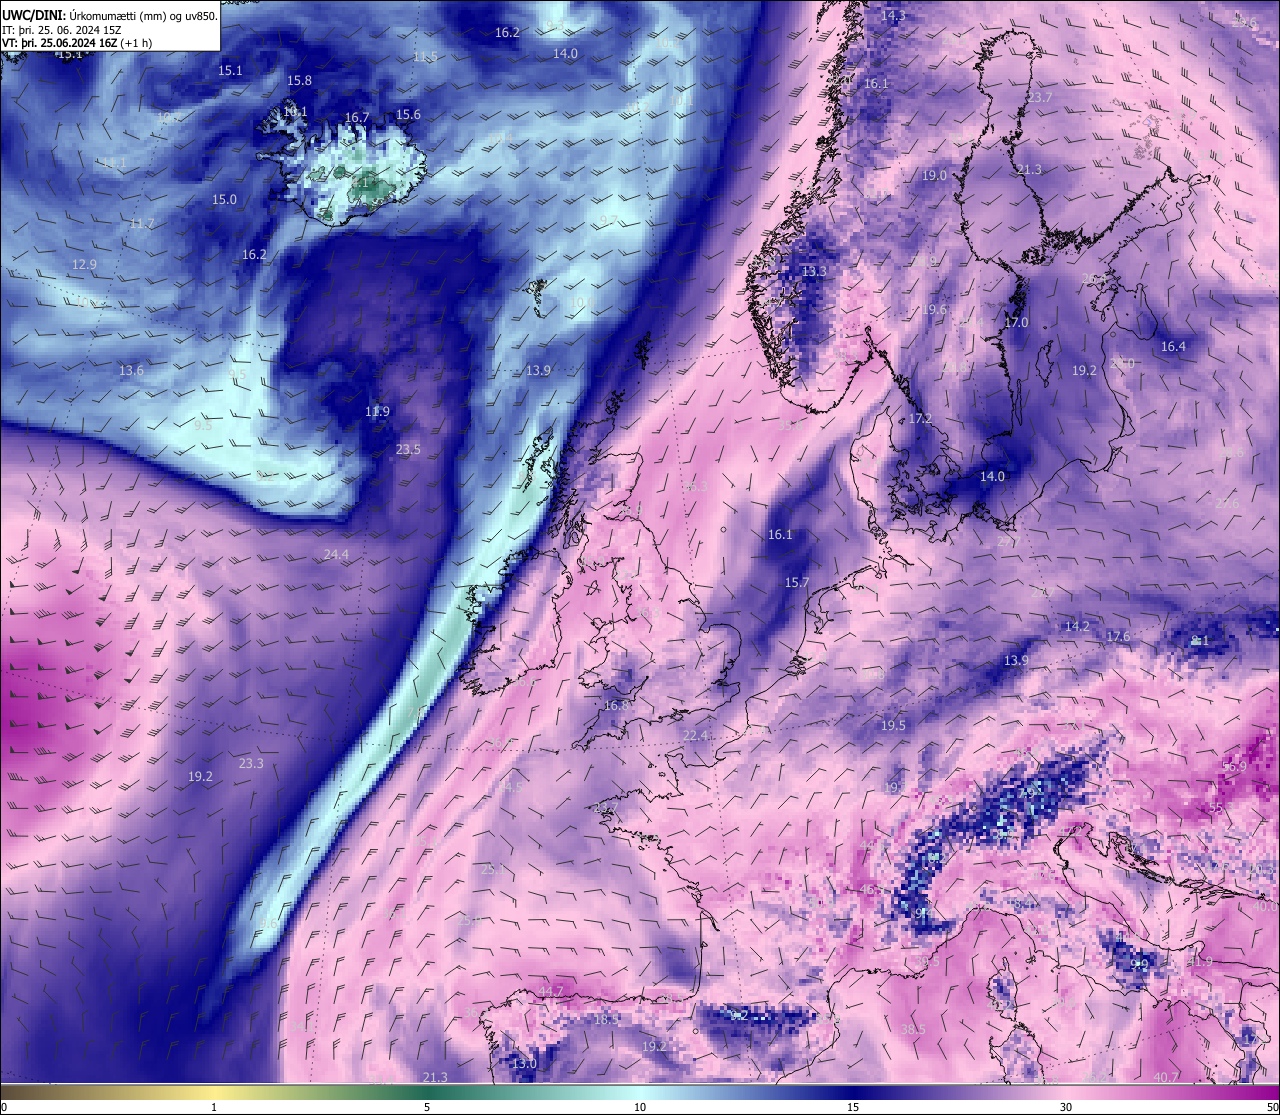The width and height of the screenshot is (1280, 1115).
Task: Click the 24.4 value label
Action: point(336,555)
